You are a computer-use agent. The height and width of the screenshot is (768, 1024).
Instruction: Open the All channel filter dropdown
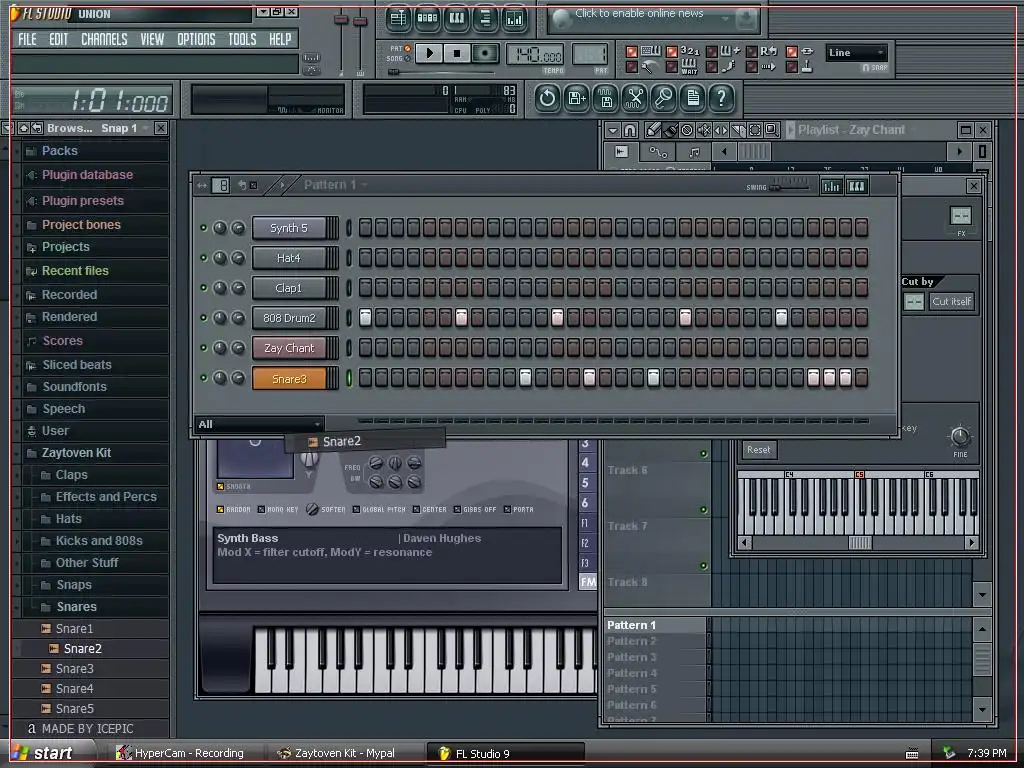(259, 424)
